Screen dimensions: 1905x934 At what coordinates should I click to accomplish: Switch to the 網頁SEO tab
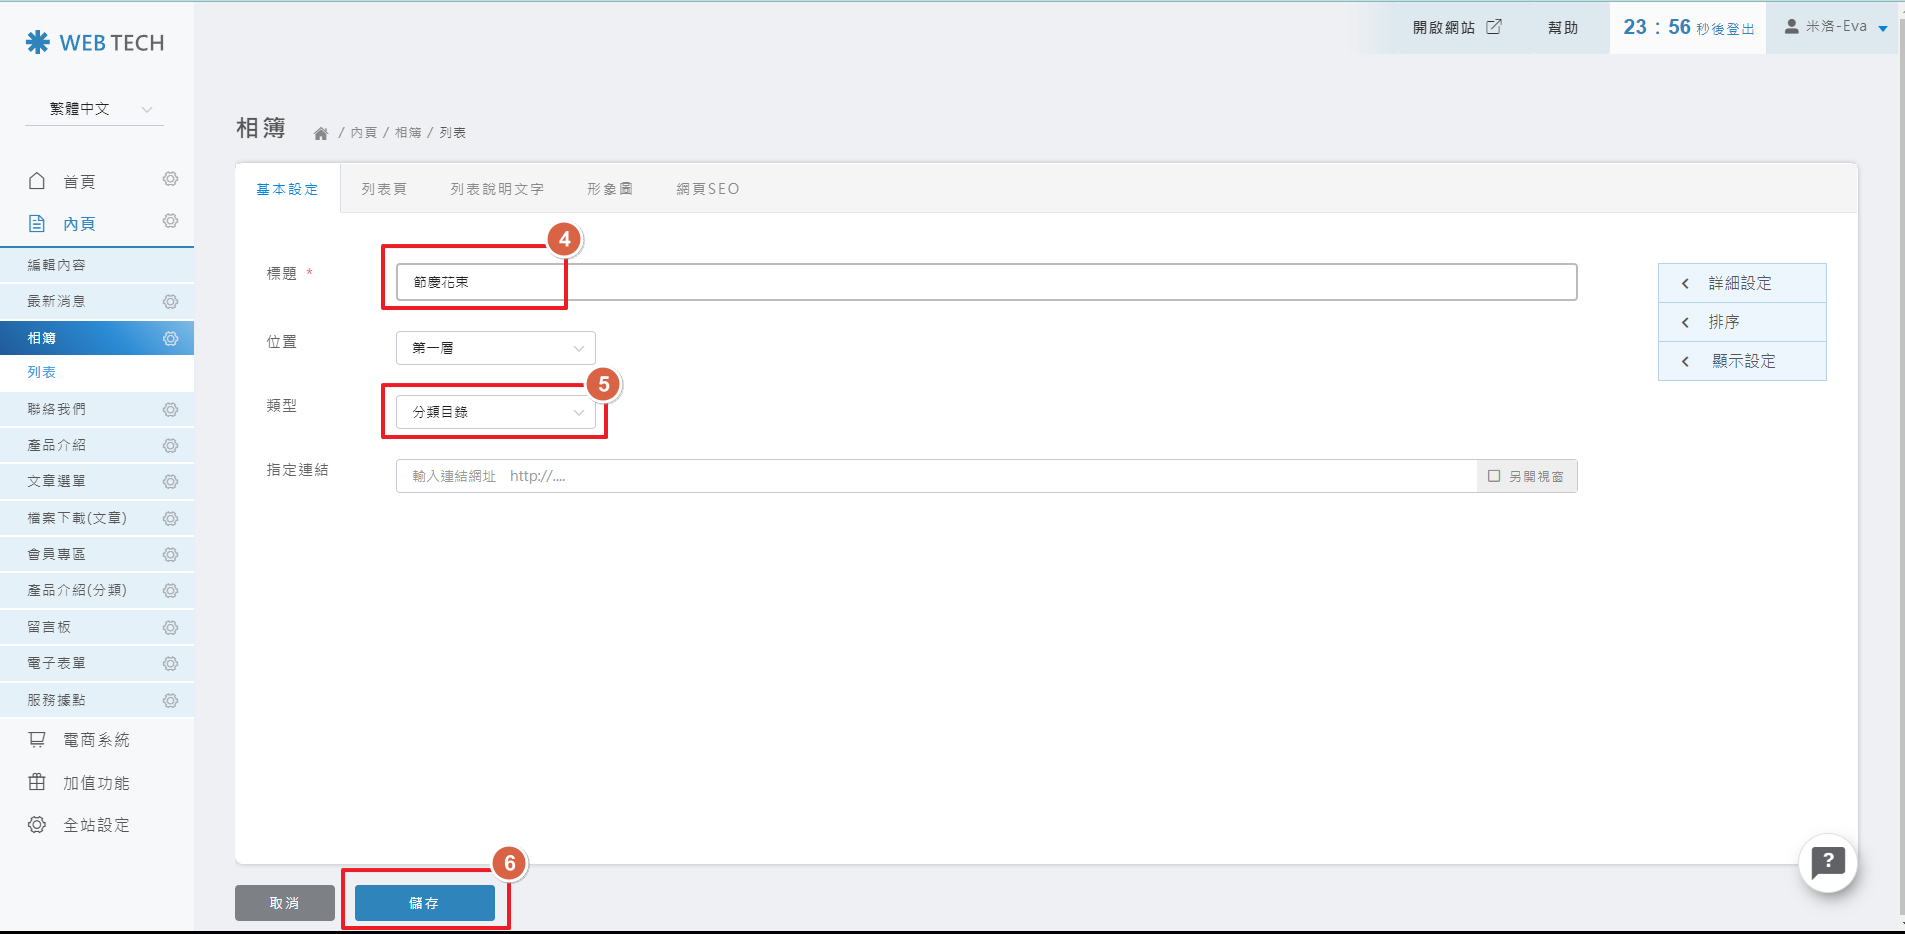tap(707, 189)
